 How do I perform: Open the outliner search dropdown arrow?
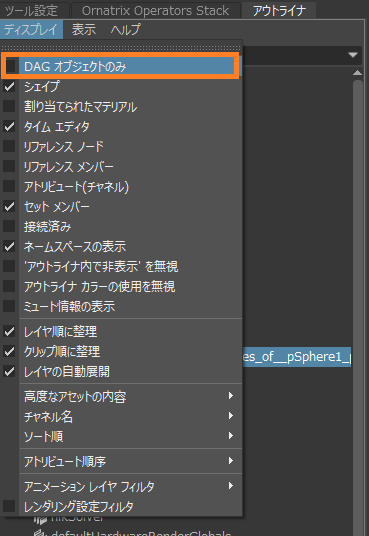point(353,55)
